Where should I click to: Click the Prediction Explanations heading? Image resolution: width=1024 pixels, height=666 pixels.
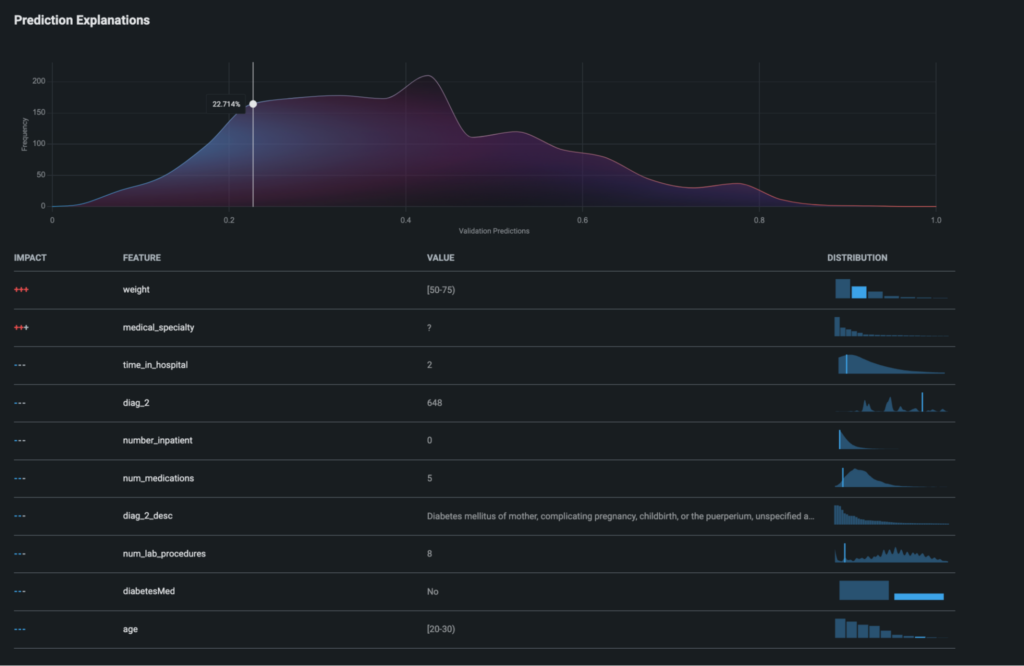pyautogui.click(x=82, y=20)
